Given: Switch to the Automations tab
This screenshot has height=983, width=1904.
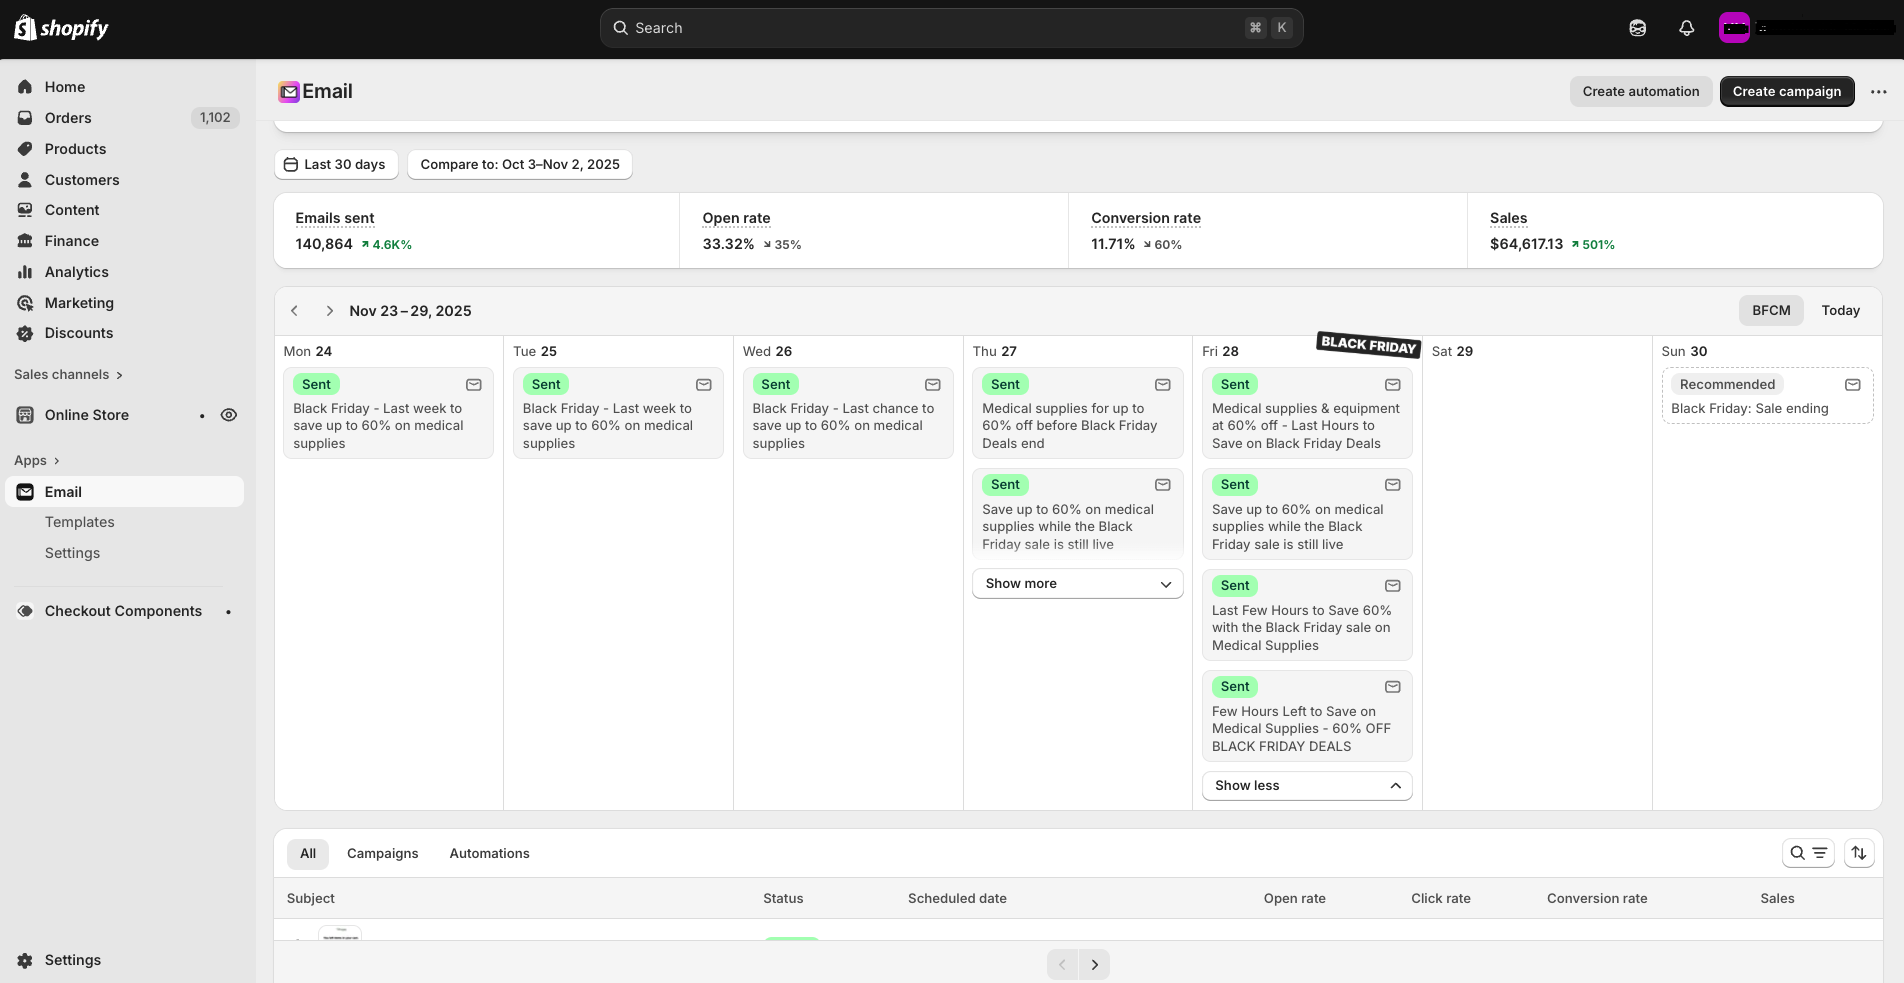Looking at the screenshot, I should pos(490,854).
